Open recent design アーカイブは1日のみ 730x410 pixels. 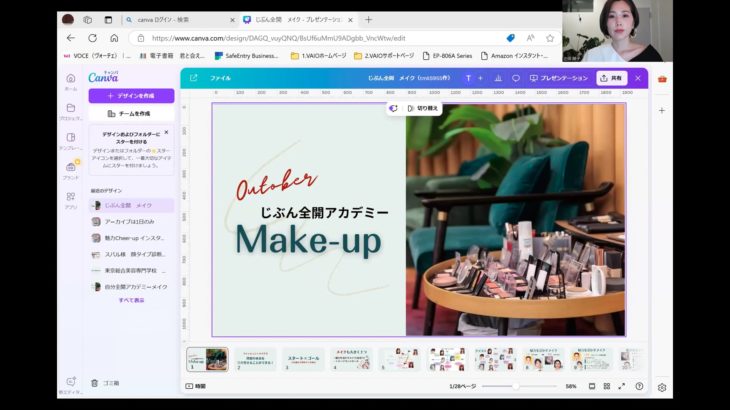(x=131, y=222)
